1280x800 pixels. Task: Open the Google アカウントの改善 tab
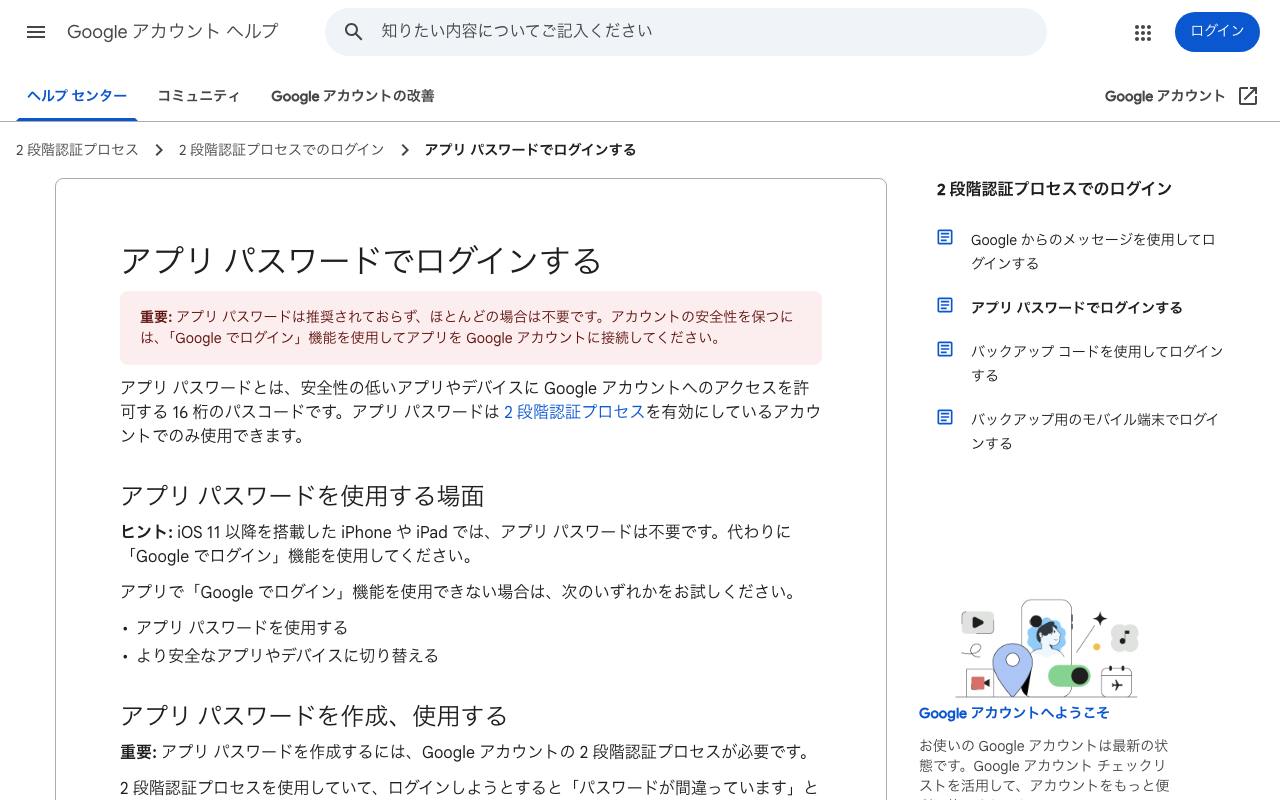pyautogui.click(x=352, y=96)
